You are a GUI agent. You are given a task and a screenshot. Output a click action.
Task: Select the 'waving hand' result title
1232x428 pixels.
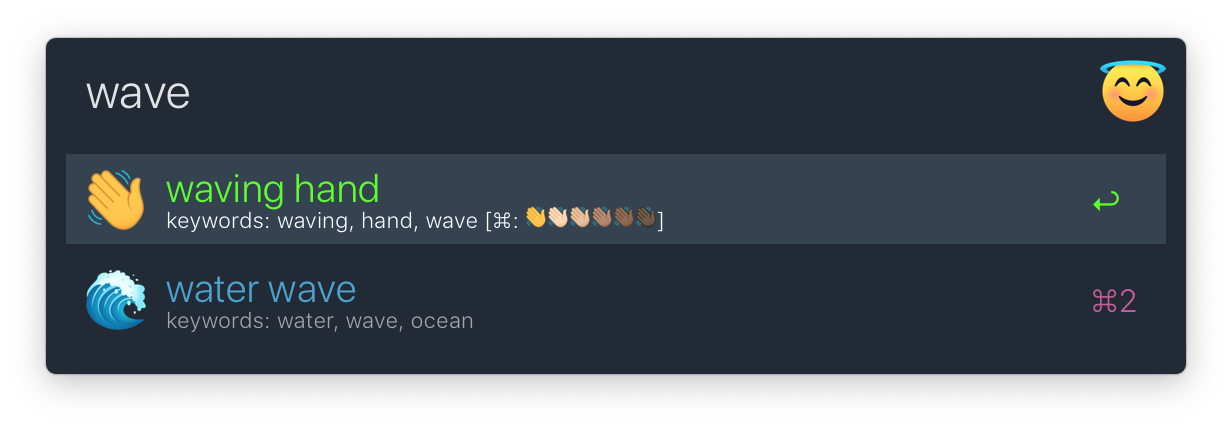[x=273, y=189]
